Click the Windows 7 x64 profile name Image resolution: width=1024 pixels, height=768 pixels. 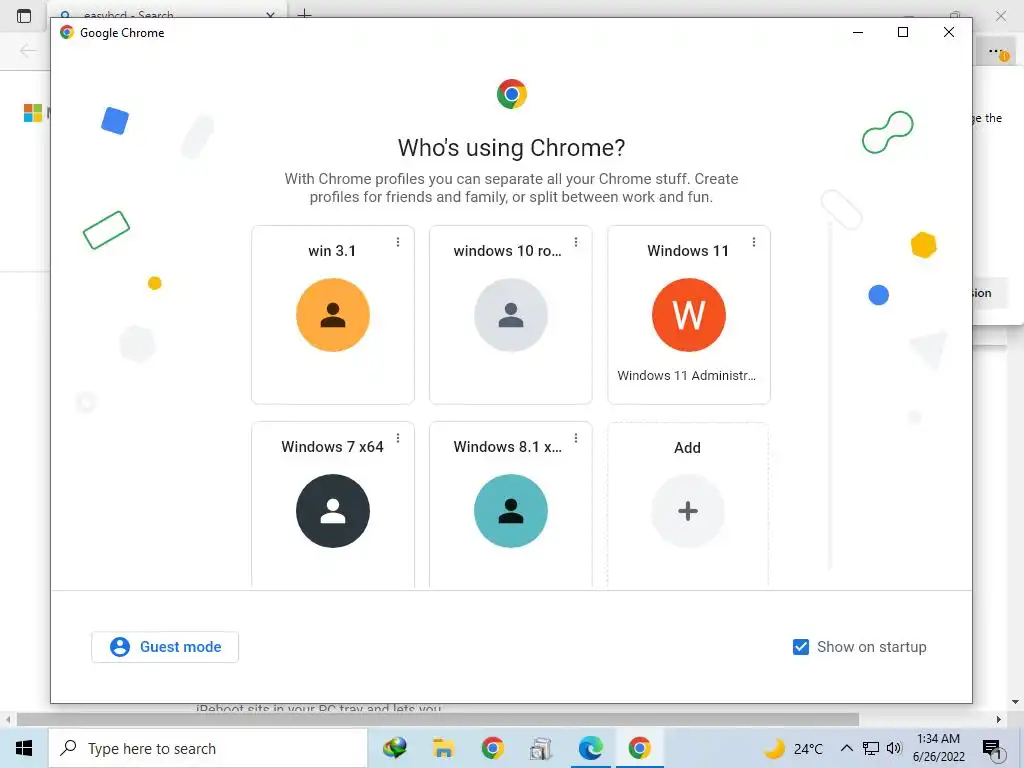[332, 447]
